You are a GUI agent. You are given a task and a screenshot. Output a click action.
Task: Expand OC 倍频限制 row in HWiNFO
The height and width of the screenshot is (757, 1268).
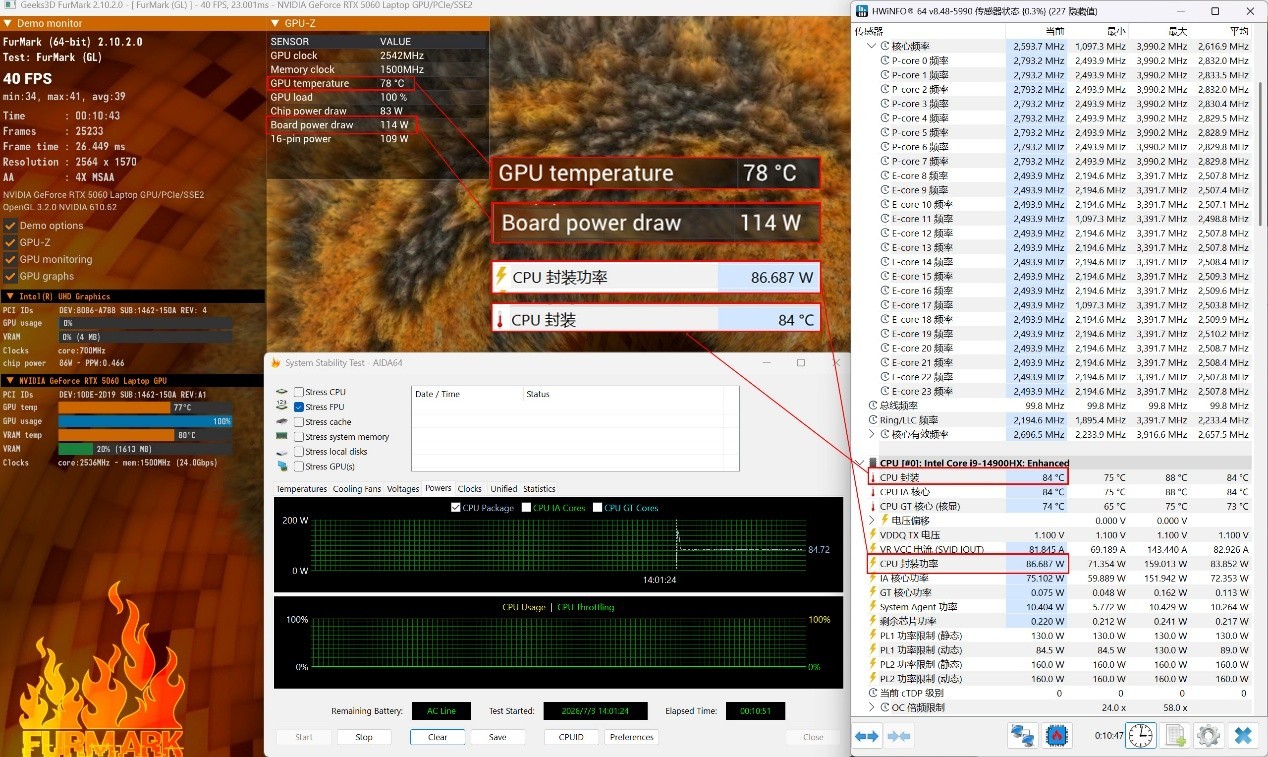pyautogui.click(x=872, y=707)
